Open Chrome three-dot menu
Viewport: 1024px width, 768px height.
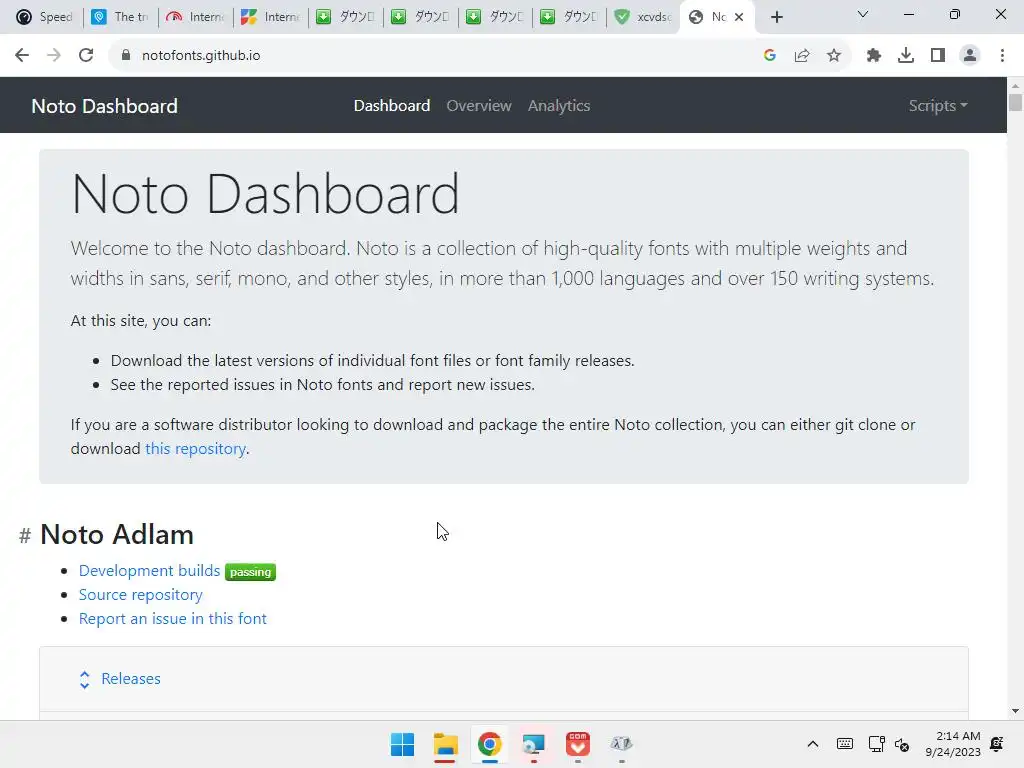point(1002,56)
